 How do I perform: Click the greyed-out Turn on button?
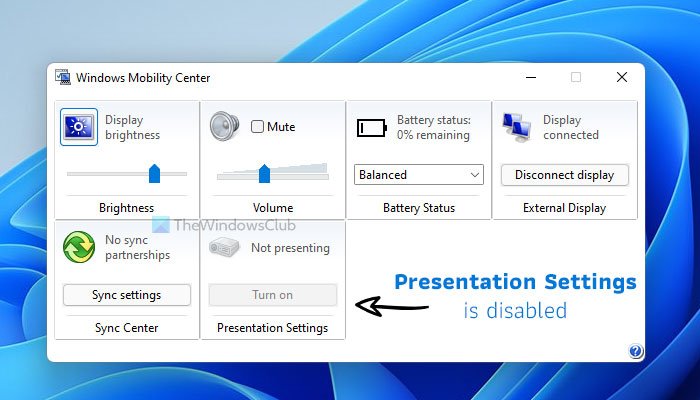[x=273, y=295]
